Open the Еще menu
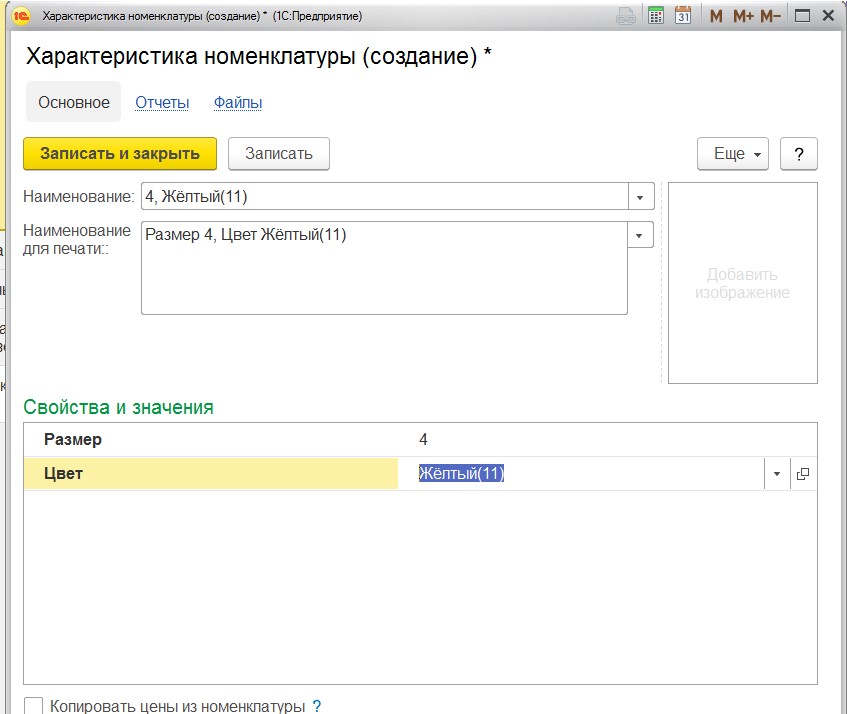 click(732, 154)
